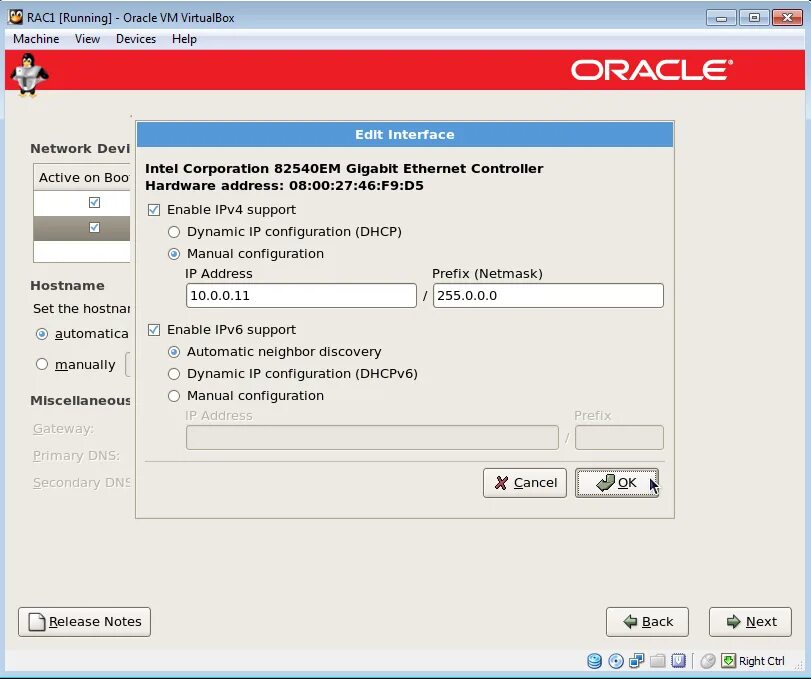The height and width of the screenshot is (679, 811).
Task: Open the Devices menu
Action: click(136, 39)
